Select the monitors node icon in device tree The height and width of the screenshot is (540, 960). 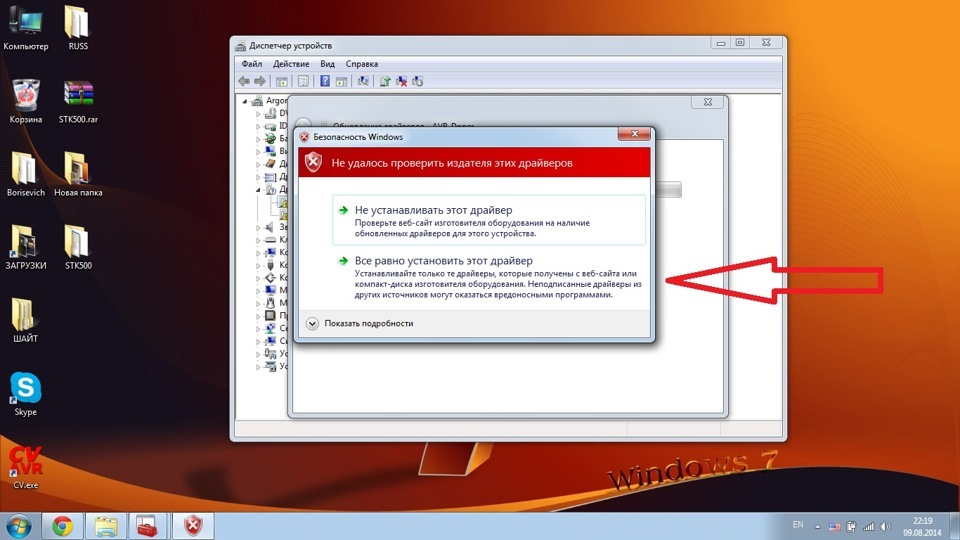(270, 290)
